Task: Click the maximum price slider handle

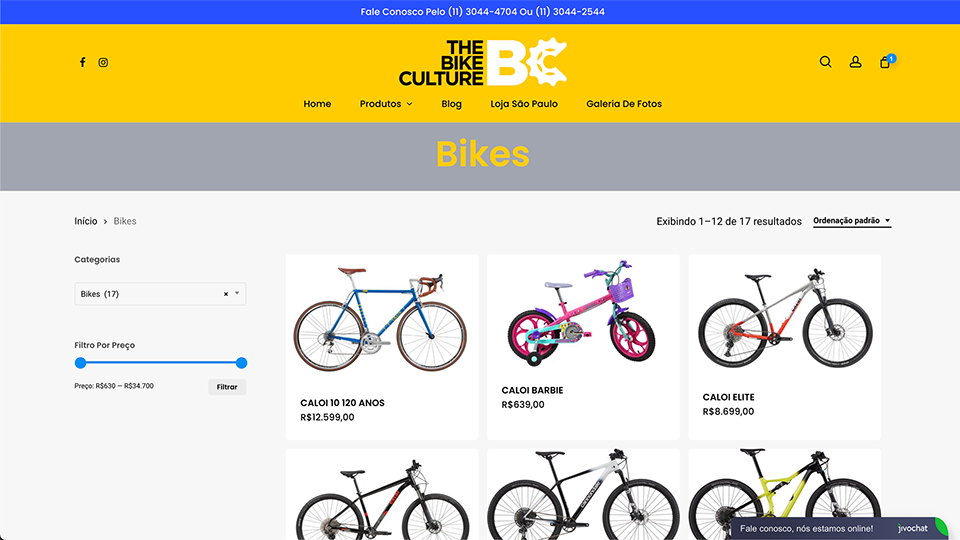Action: coord(241,363)
